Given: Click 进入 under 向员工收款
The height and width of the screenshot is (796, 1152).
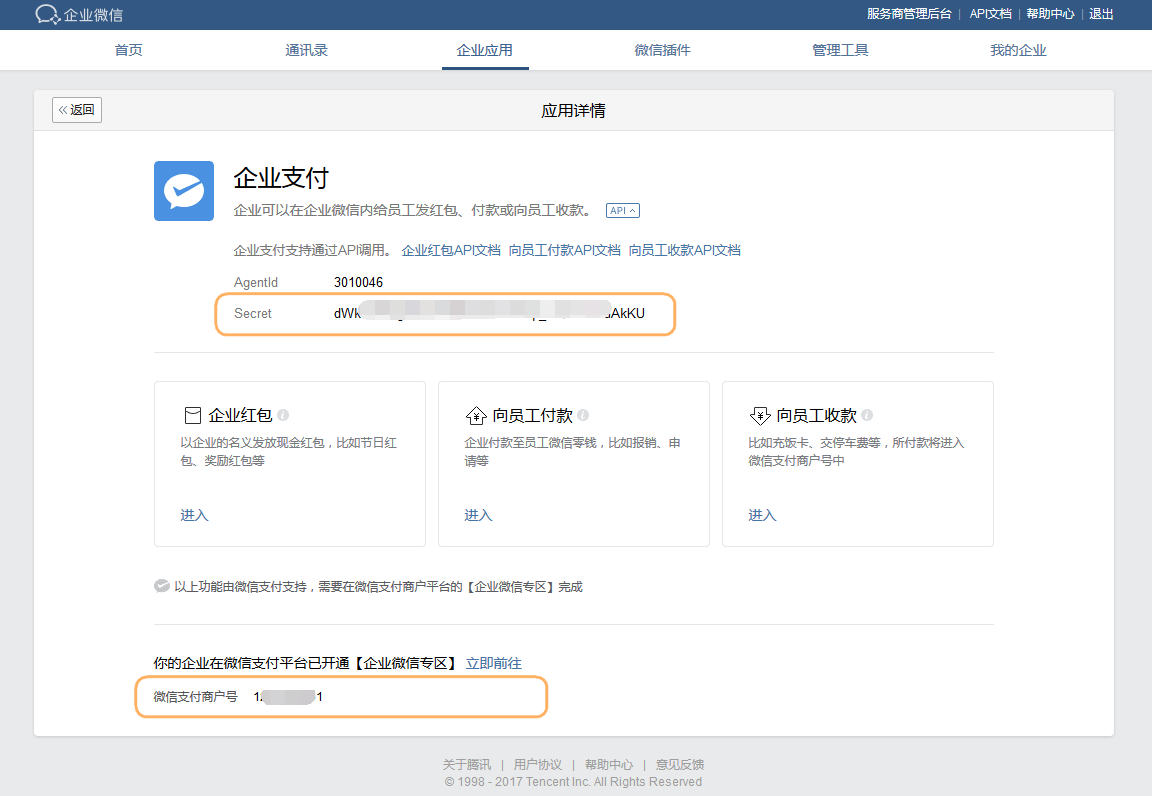Looking at the screenshot, I should click(x=762, y=515).
